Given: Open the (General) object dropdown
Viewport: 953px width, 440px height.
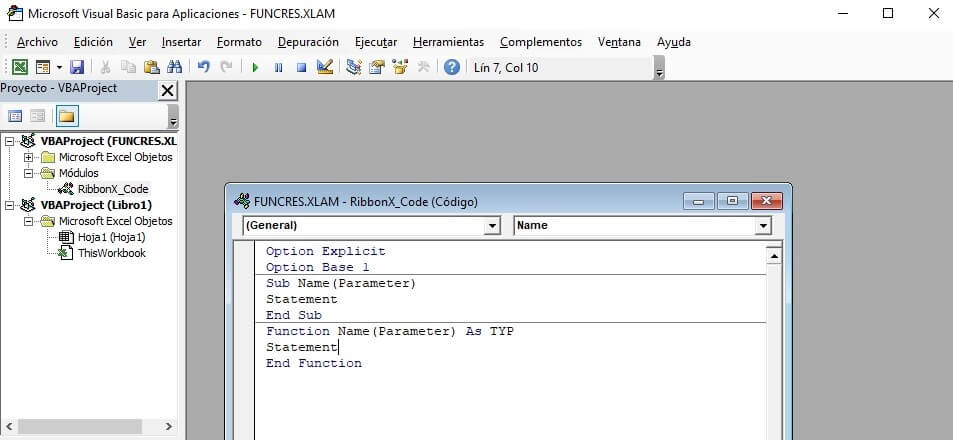Looking at the screenshot, I should click(x=491, y=226).
